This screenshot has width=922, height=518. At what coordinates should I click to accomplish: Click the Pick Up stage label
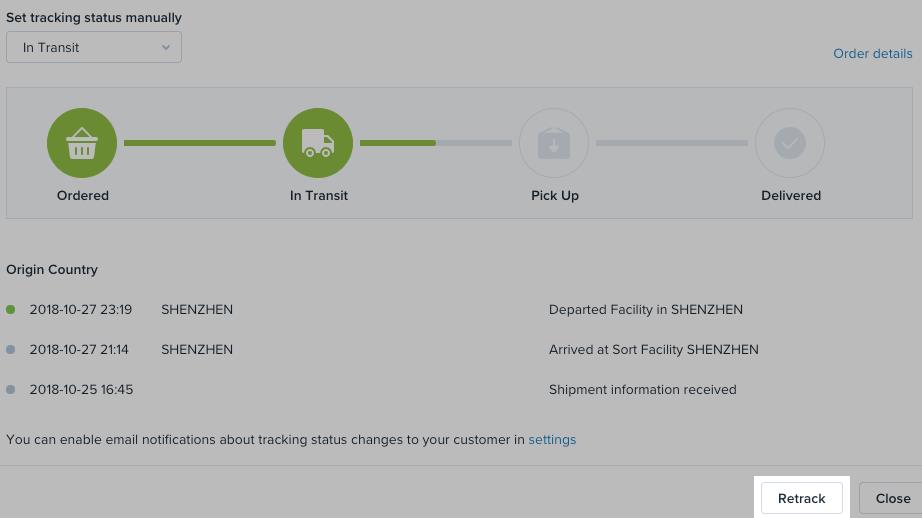tap(554, 196)
